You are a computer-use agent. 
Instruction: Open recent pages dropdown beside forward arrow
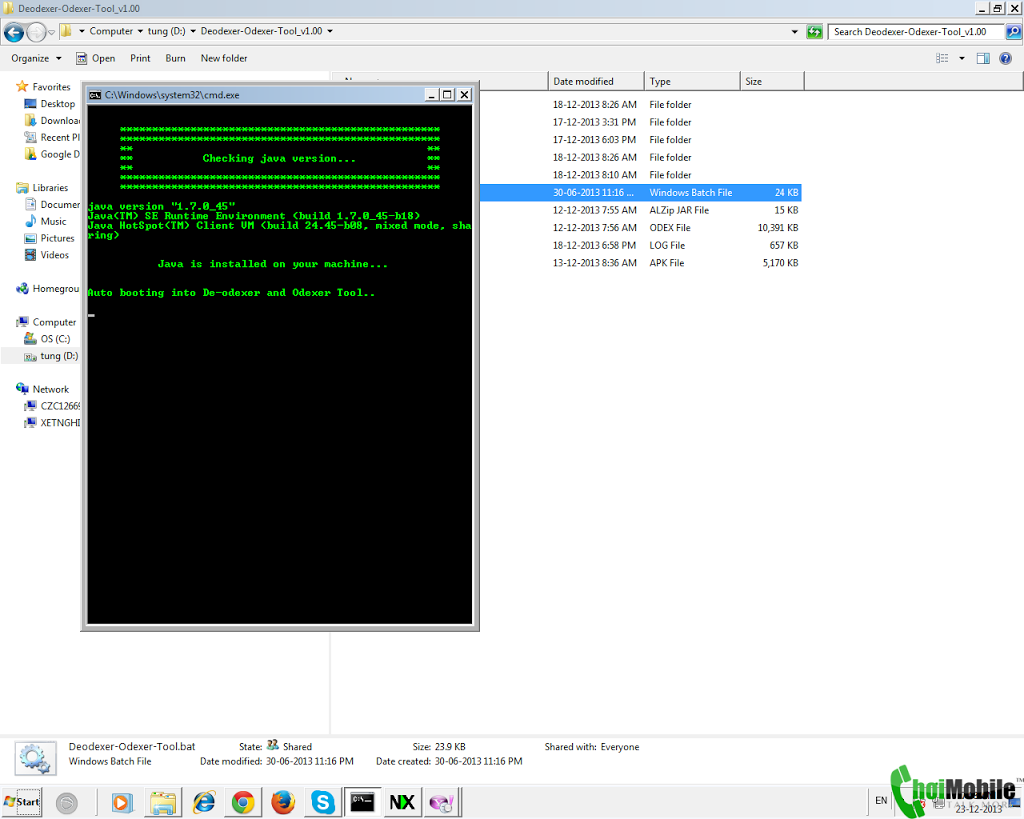point(52,32)
